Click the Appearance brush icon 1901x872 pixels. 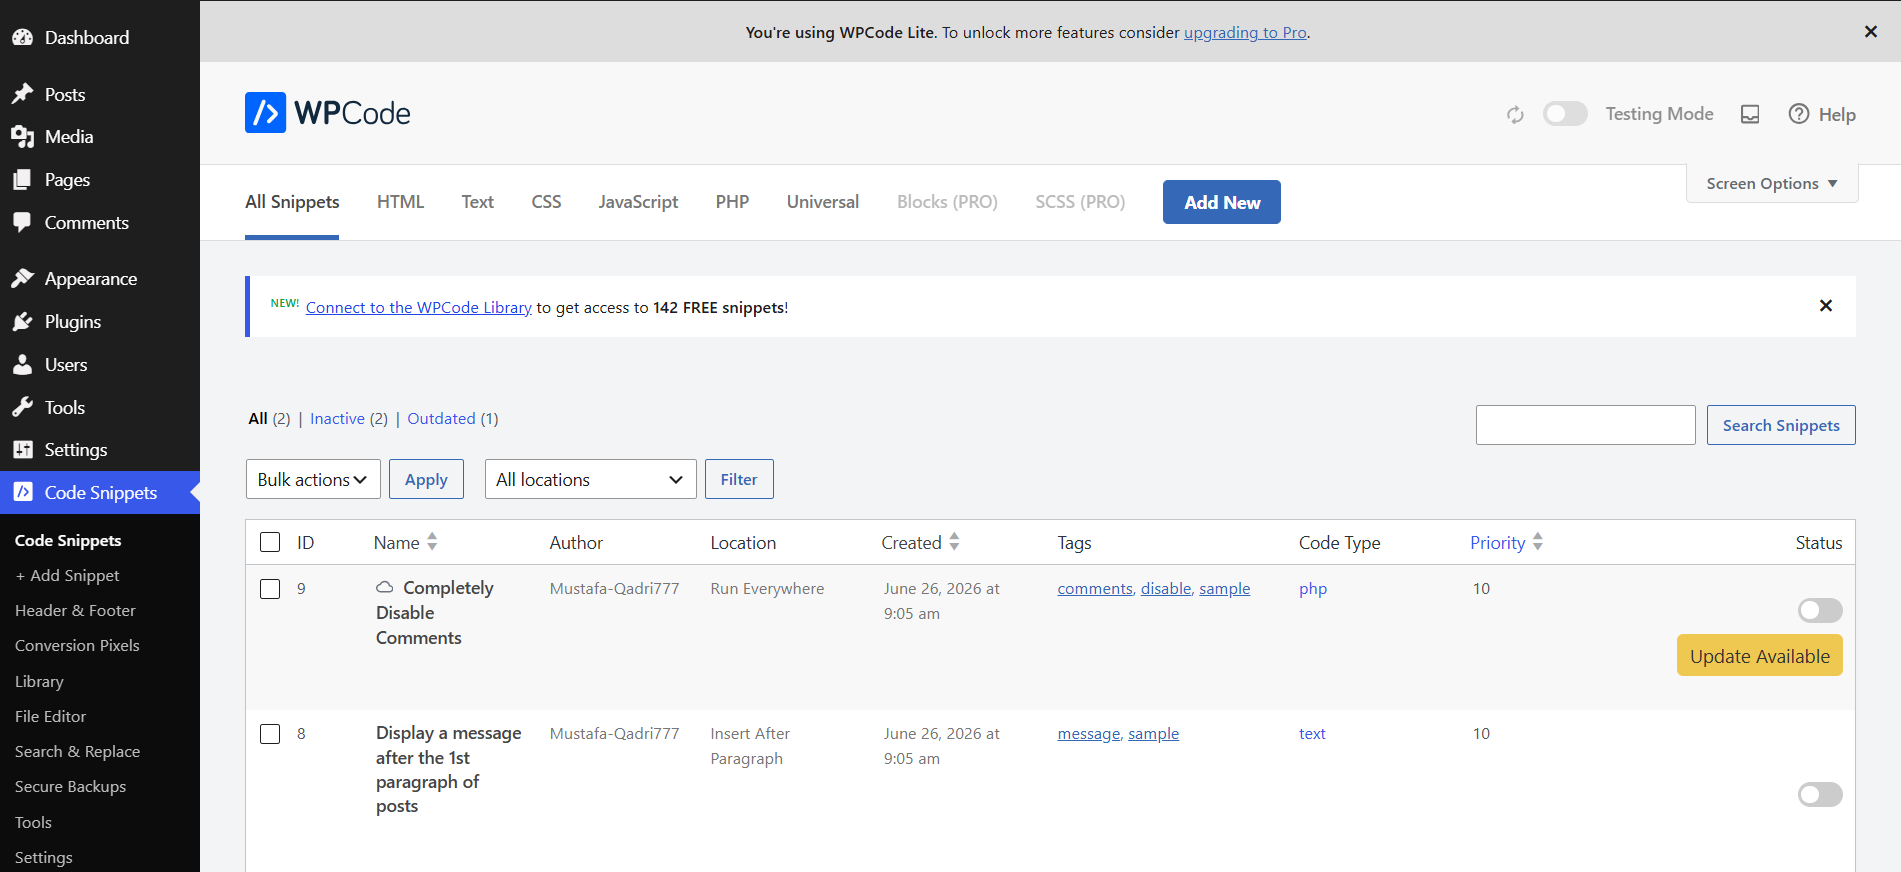(23, 278)
